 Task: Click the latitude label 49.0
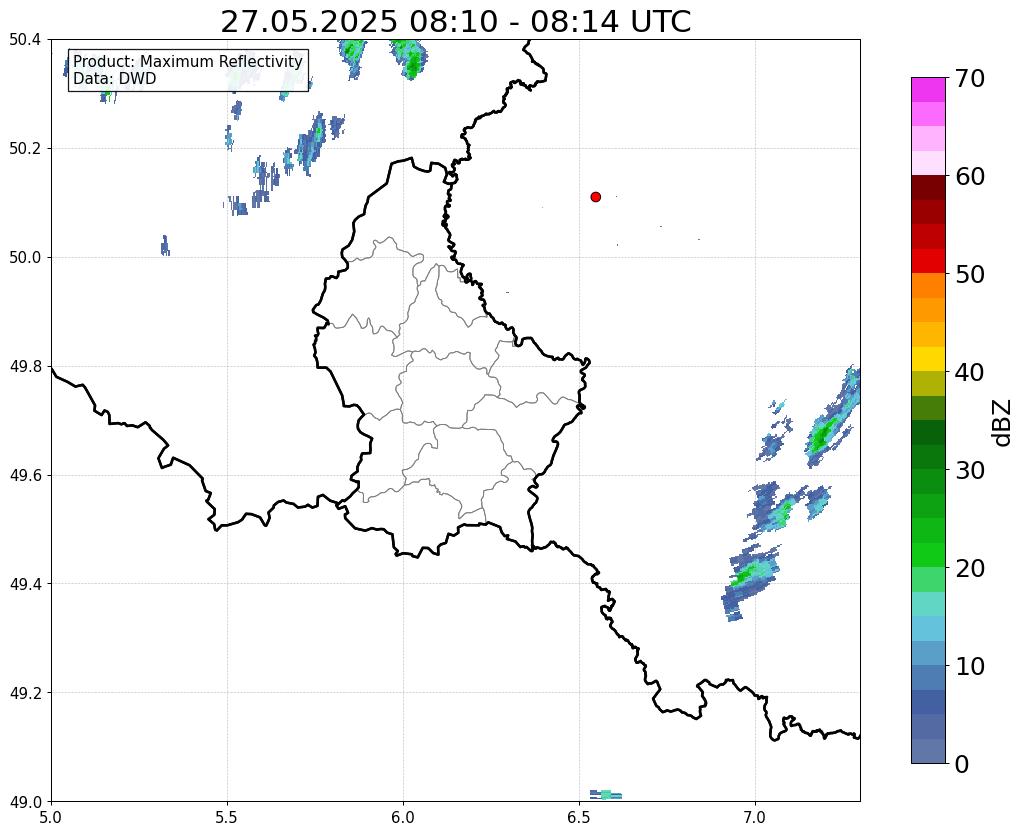[x=25, y=802]
